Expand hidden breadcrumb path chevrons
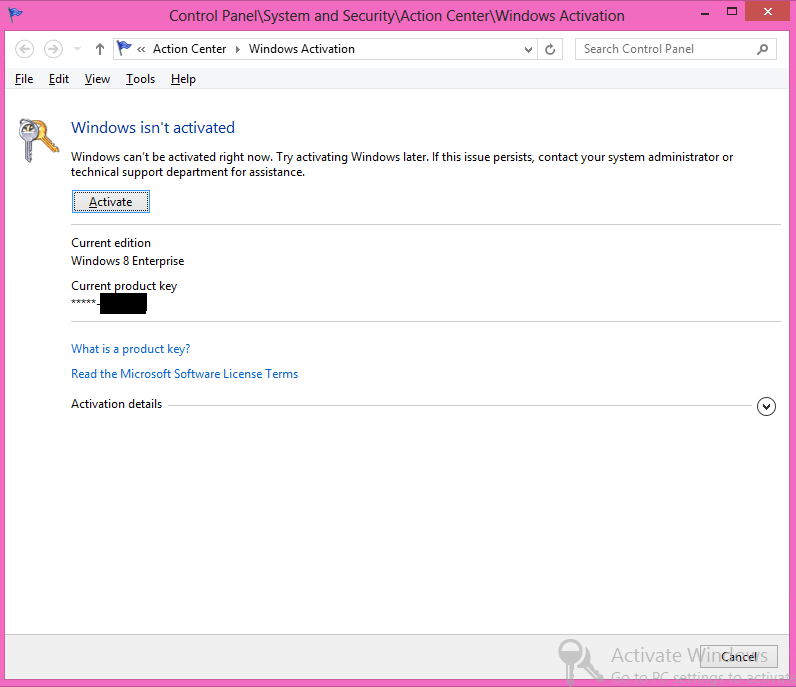Screen dimensions: 796x687 pos(141,49)
